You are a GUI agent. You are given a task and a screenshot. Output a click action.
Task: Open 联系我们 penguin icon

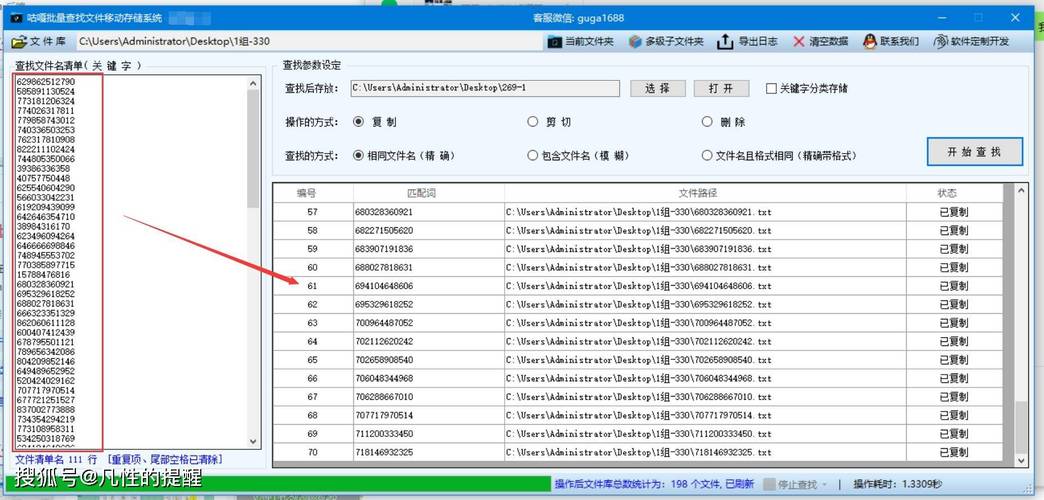point(870,41)
